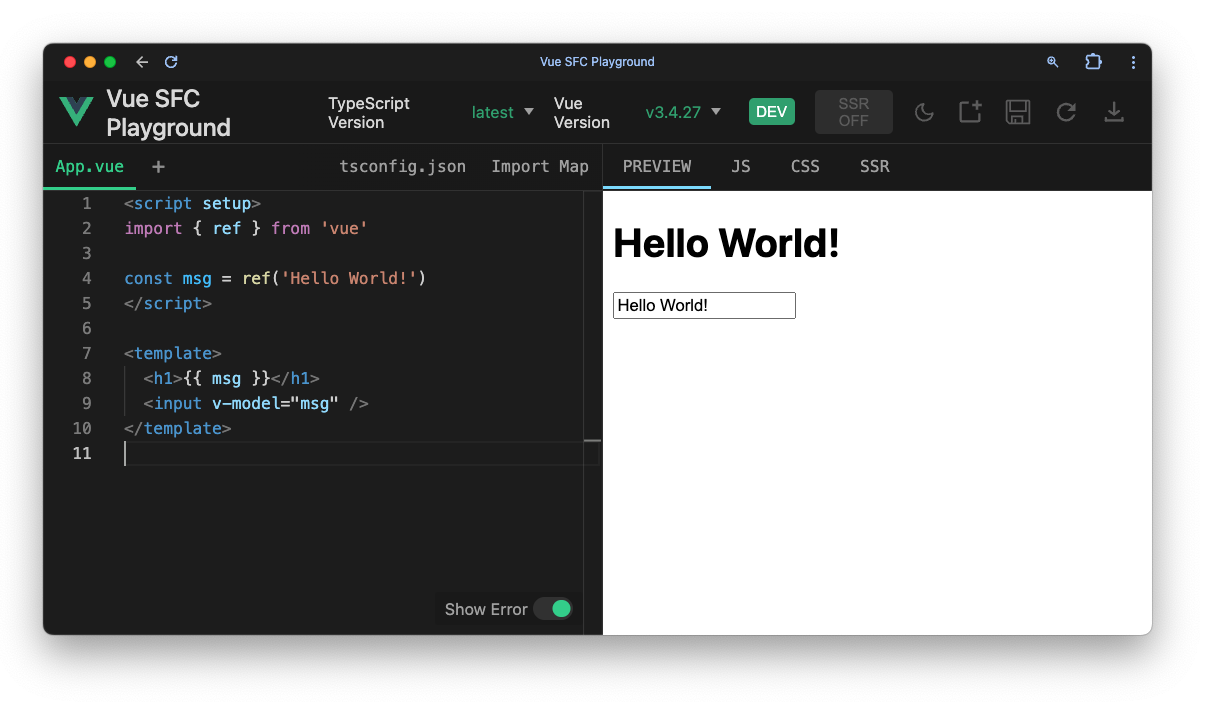
Task: Select the App.vue file tab
Action: tap(89, 167)
